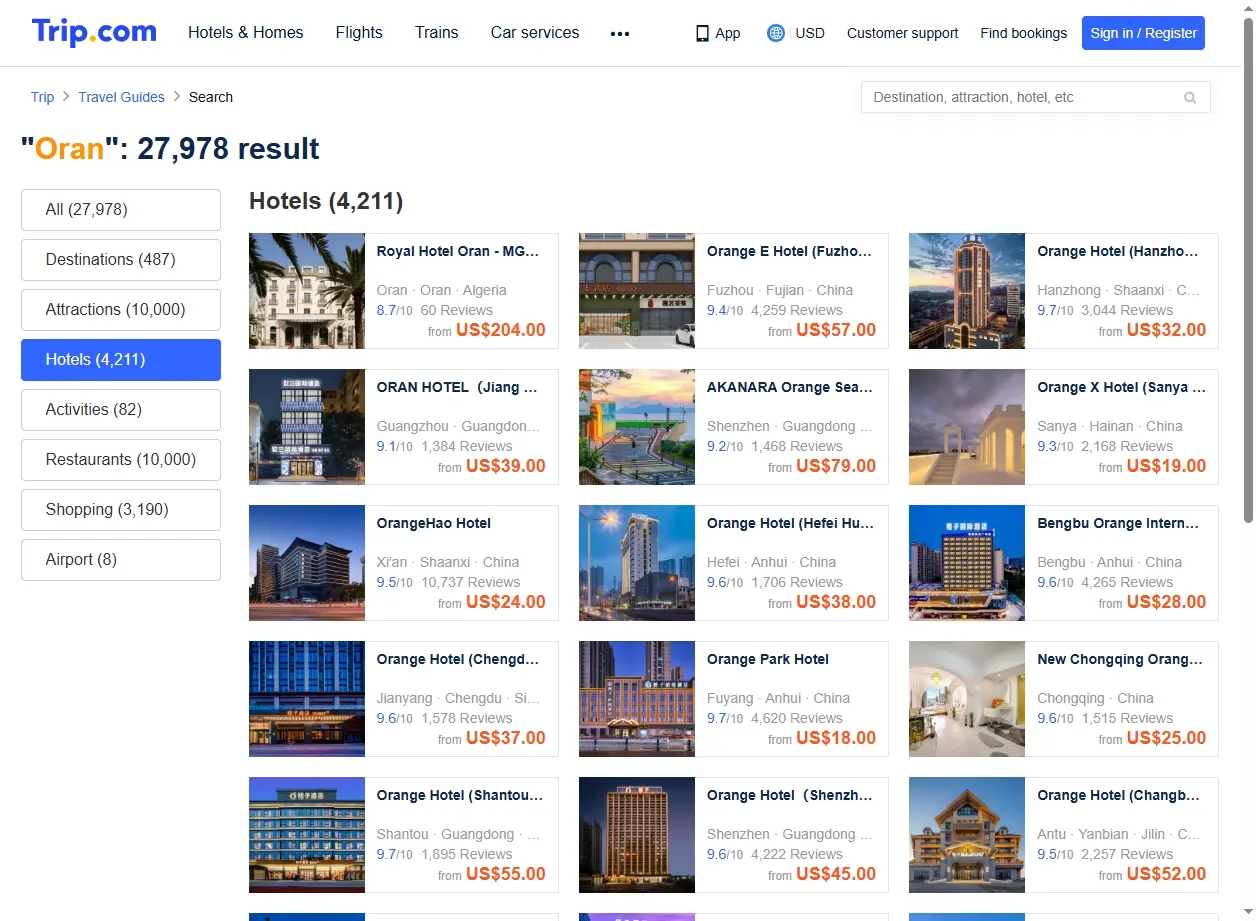The image size is (1256, 921).
Task: Click the Oran · Oran · Algeria location
Action: pyautogui.click(x=442, y=290)
